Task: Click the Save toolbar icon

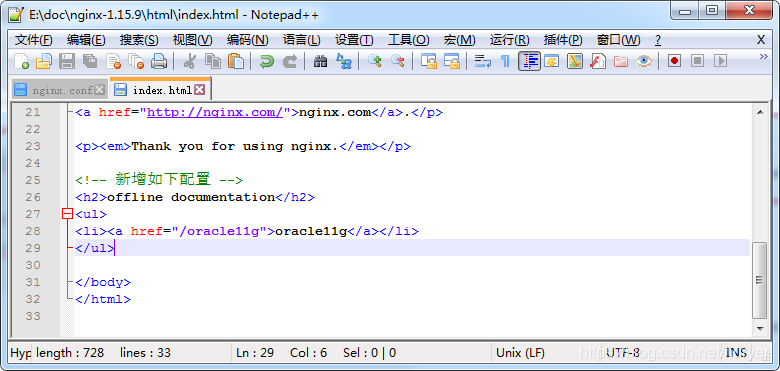Action: click(x=67, y=61)
